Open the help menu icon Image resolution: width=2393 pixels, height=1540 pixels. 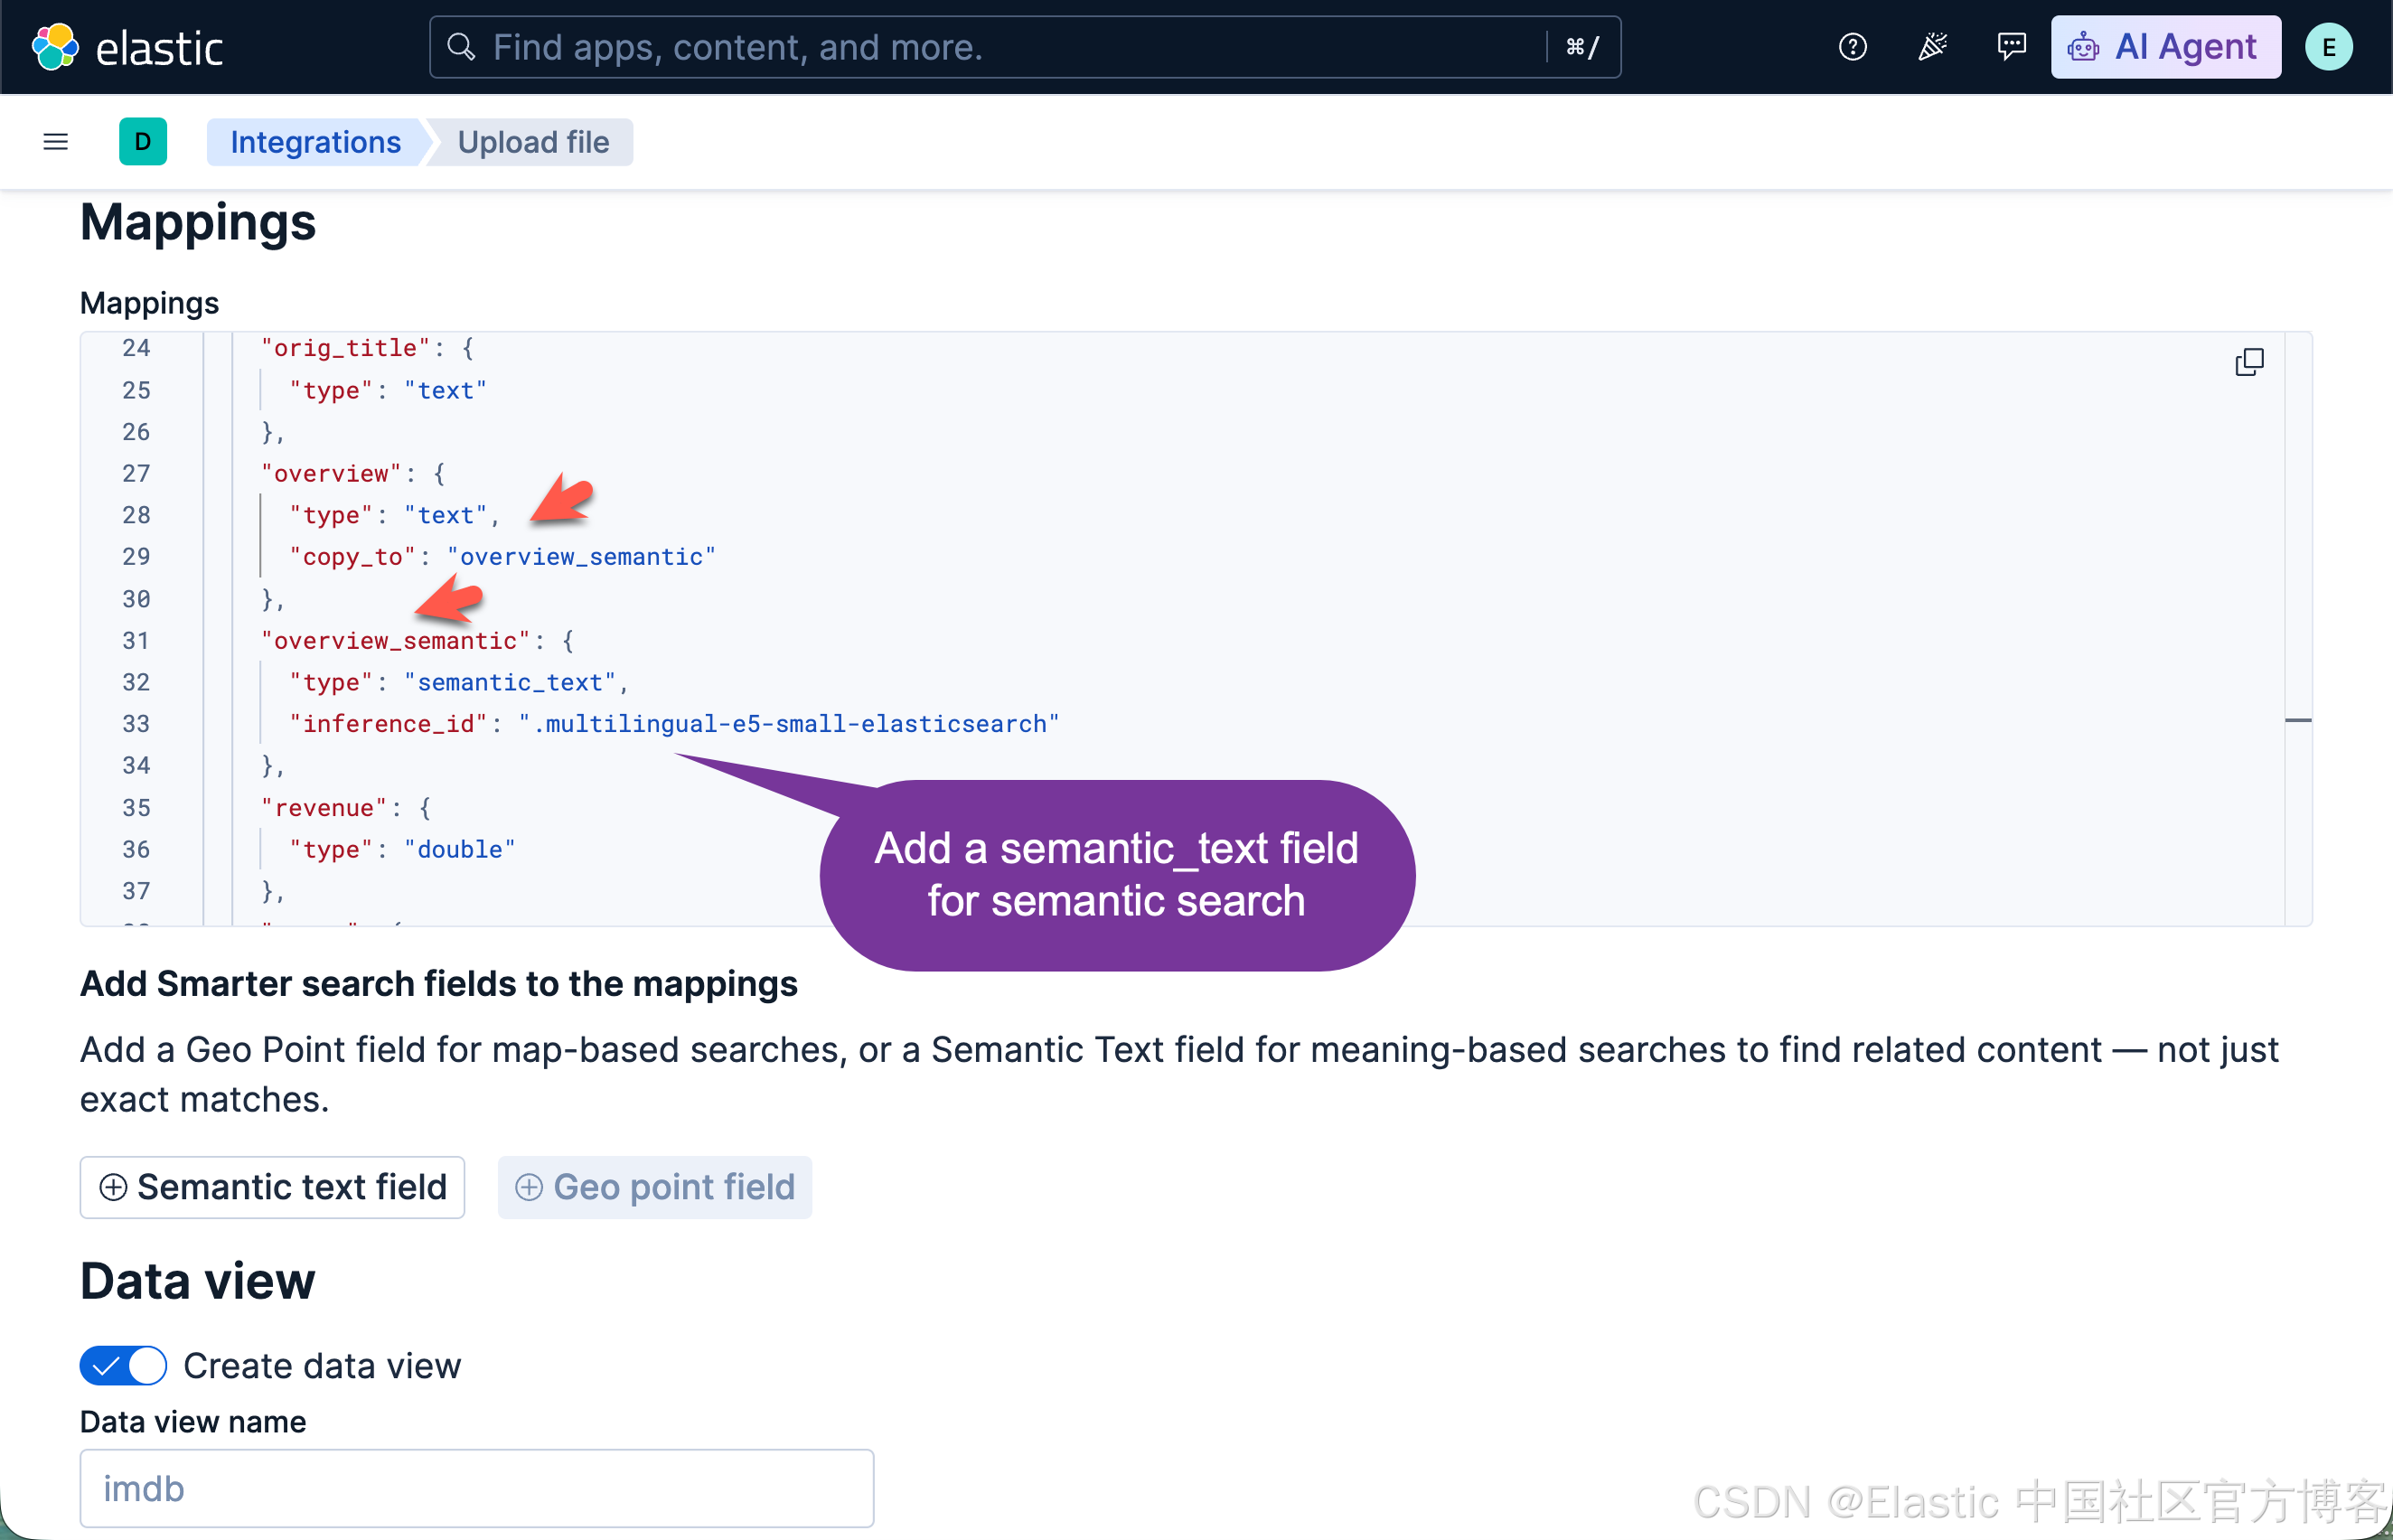(x=1852, y=47)
